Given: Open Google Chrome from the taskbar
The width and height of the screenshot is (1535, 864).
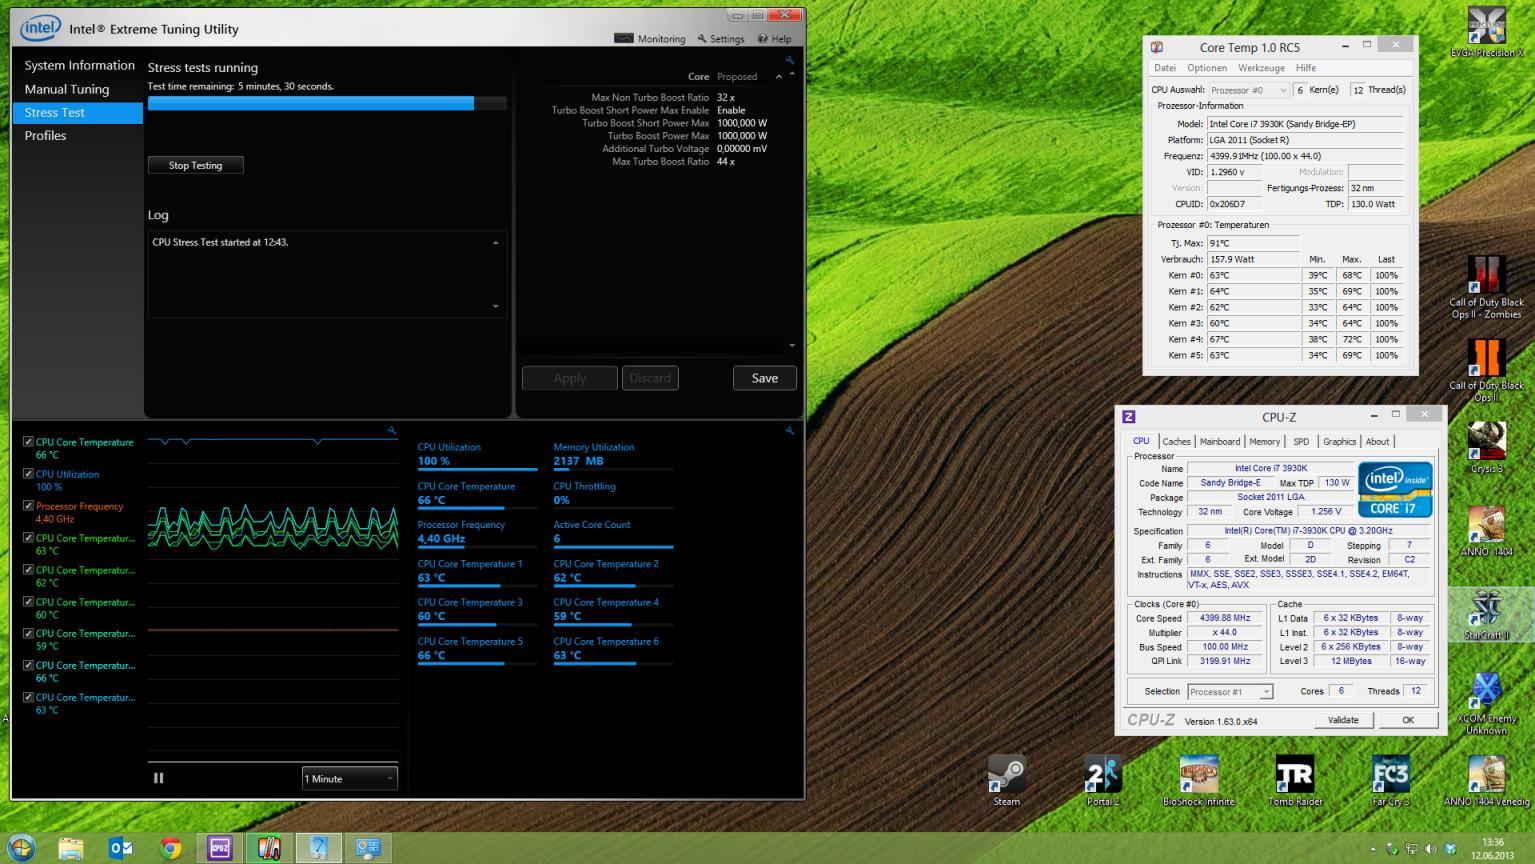Looking at the screenshot, I should [x=171, y=848].
